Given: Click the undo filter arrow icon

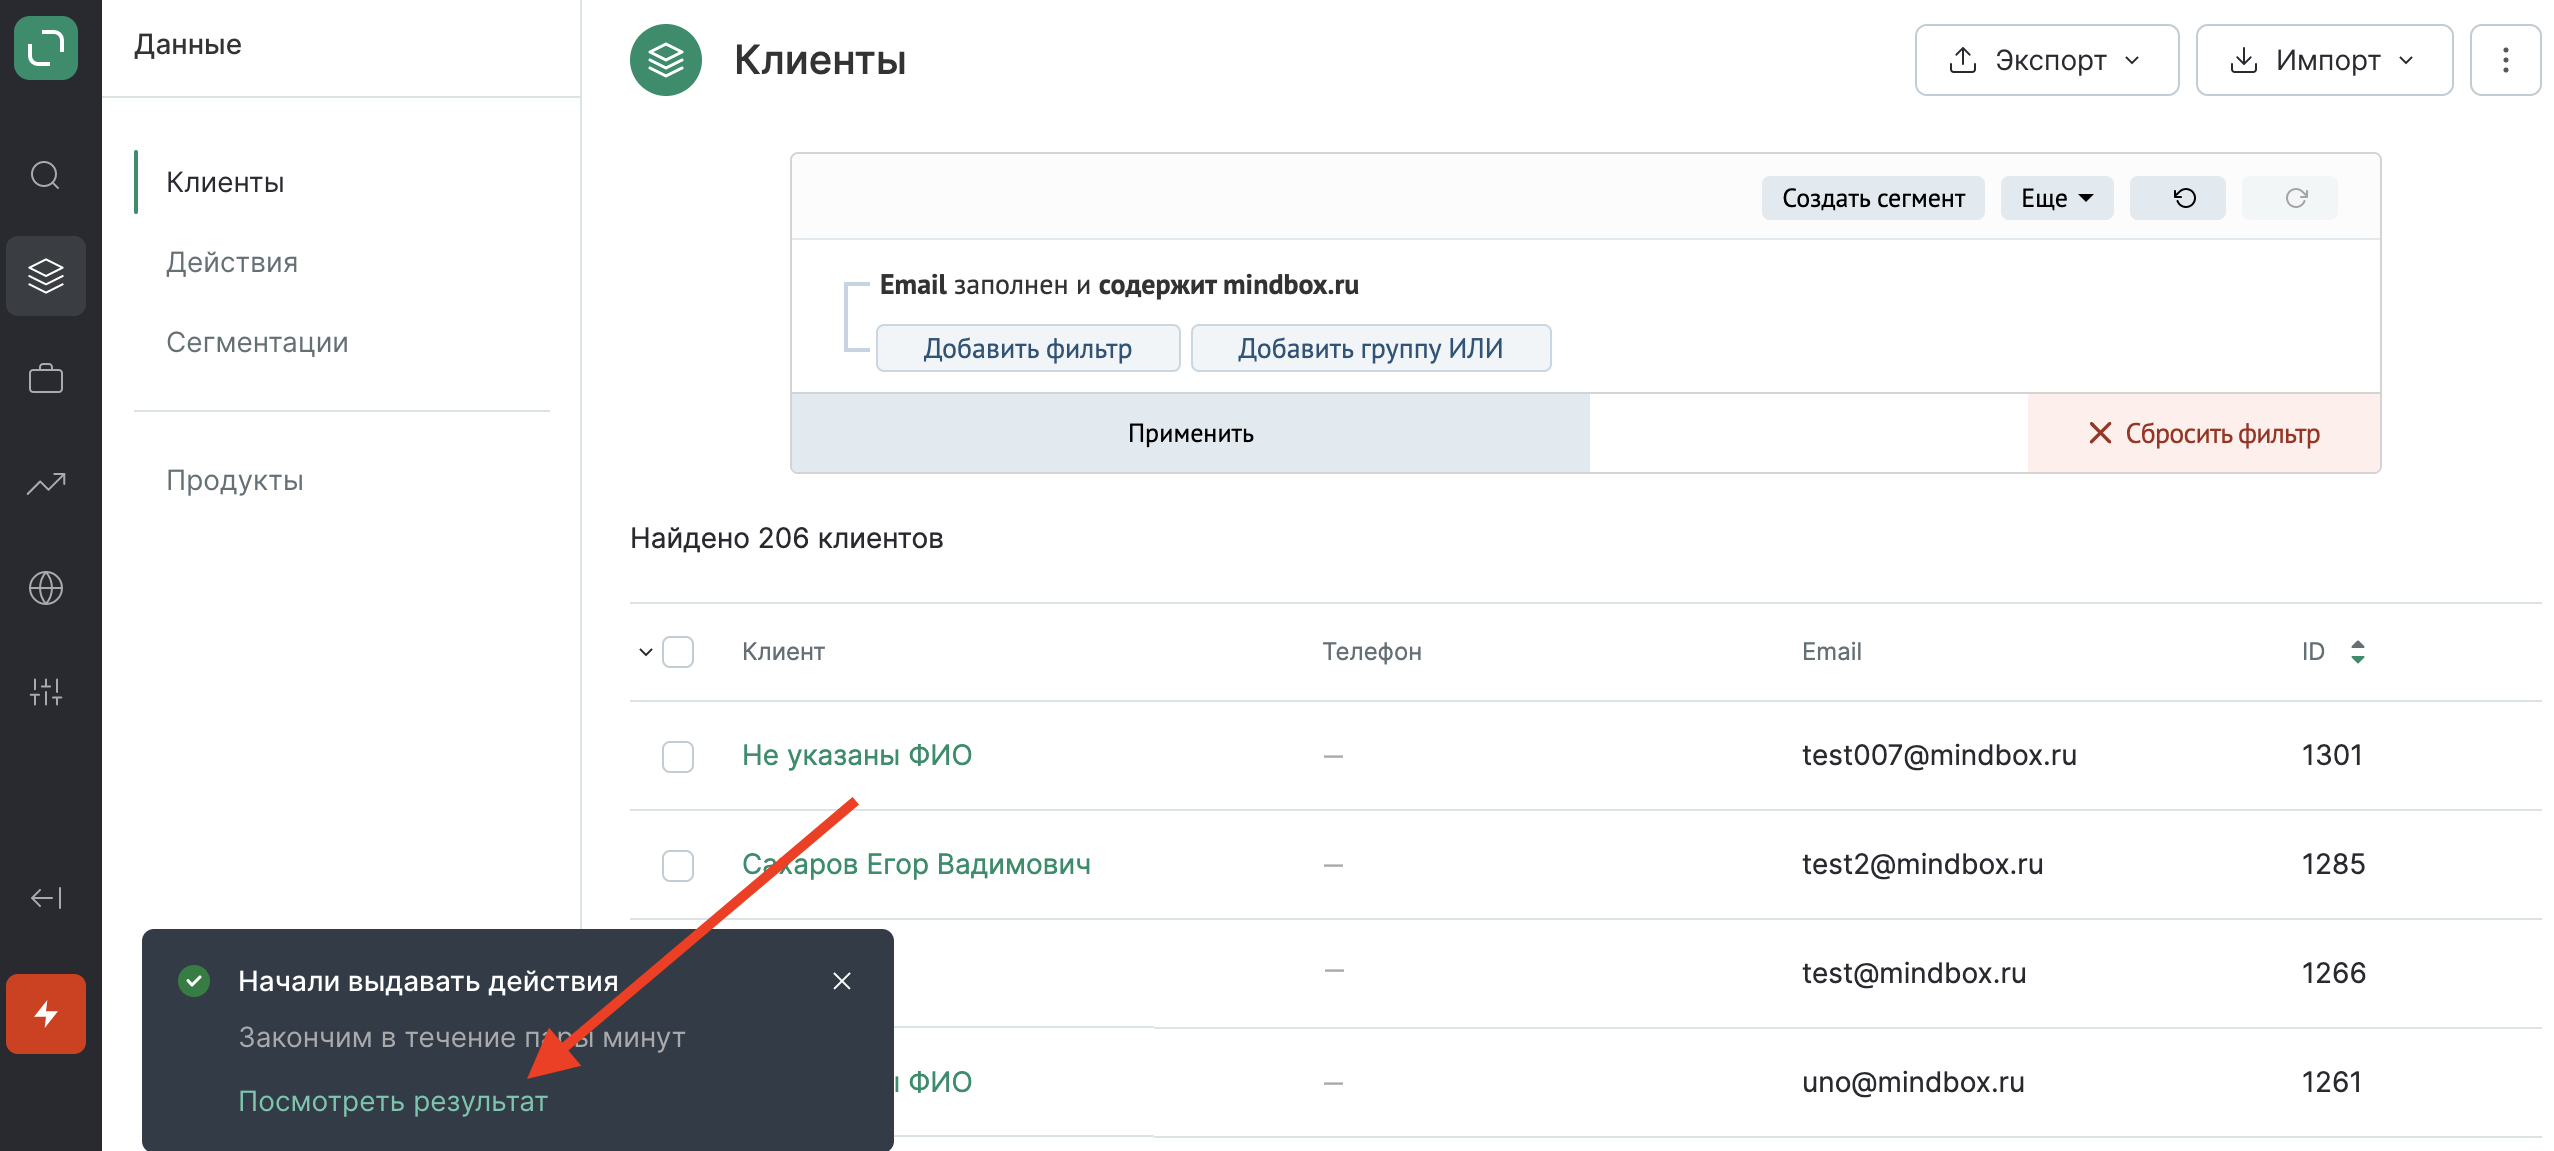Looking at the screenshot, I should [x=2177, y=198].
